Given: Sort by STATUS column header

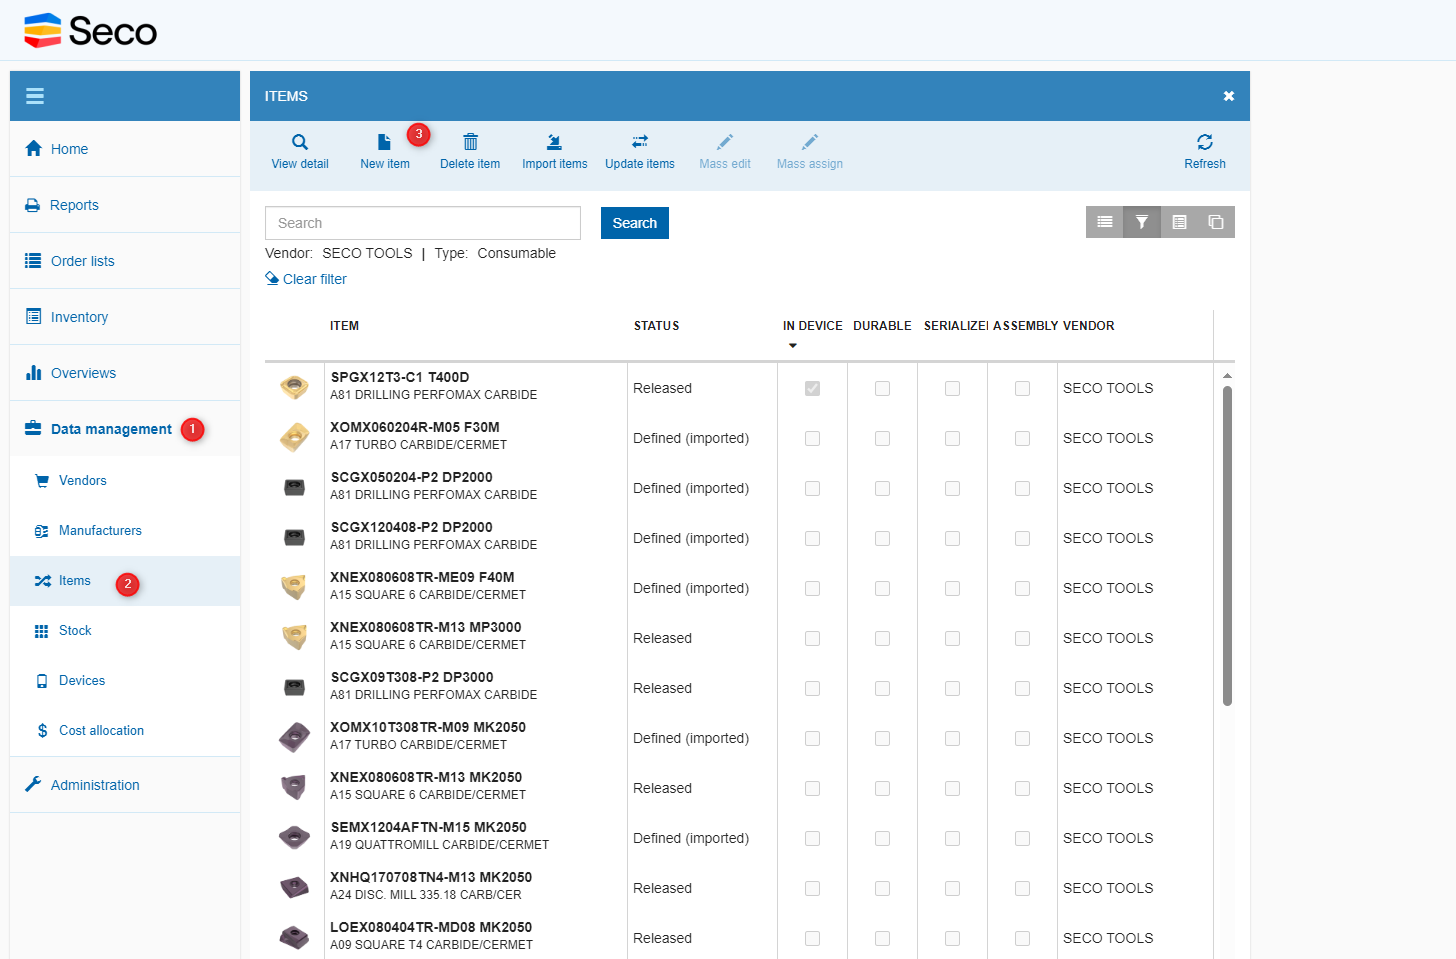Looking at the screenshot, I should pos(656,326).
